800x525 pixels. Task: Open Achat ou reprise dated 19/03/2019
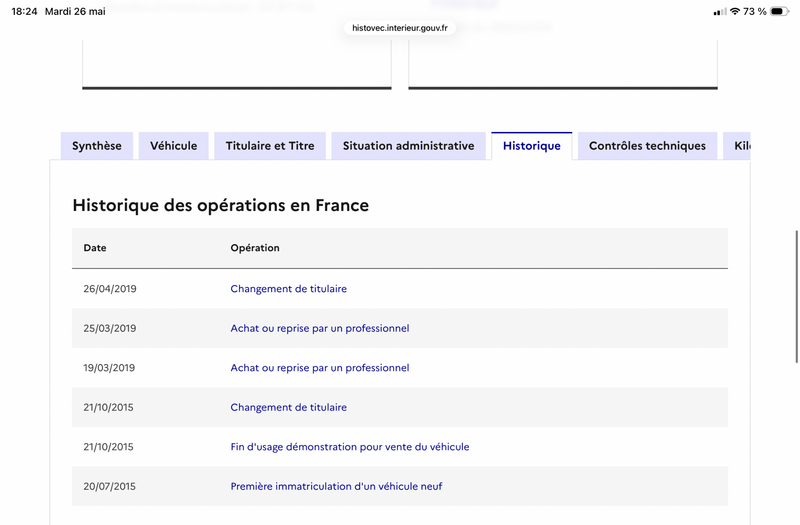(x=320, y=368)
